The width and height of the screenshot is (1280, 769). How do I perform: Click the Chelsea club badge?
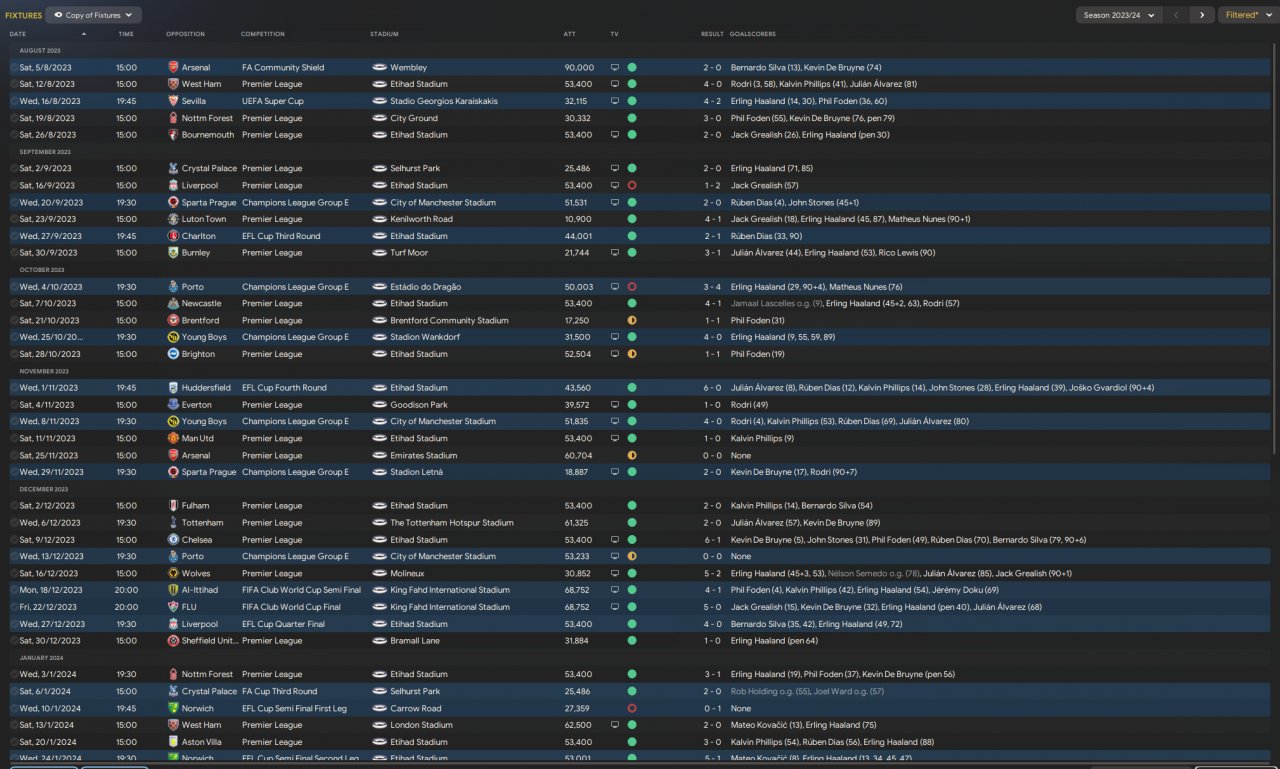[173, 540]
